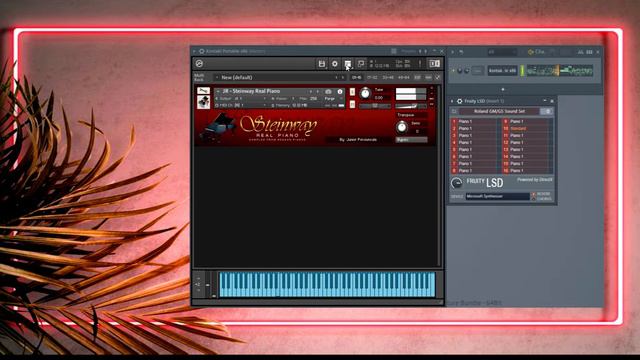This screenshot has height=360, width=640.
Task: Open the Presets selector in Kontakt title bar
Action: [408, 51]
